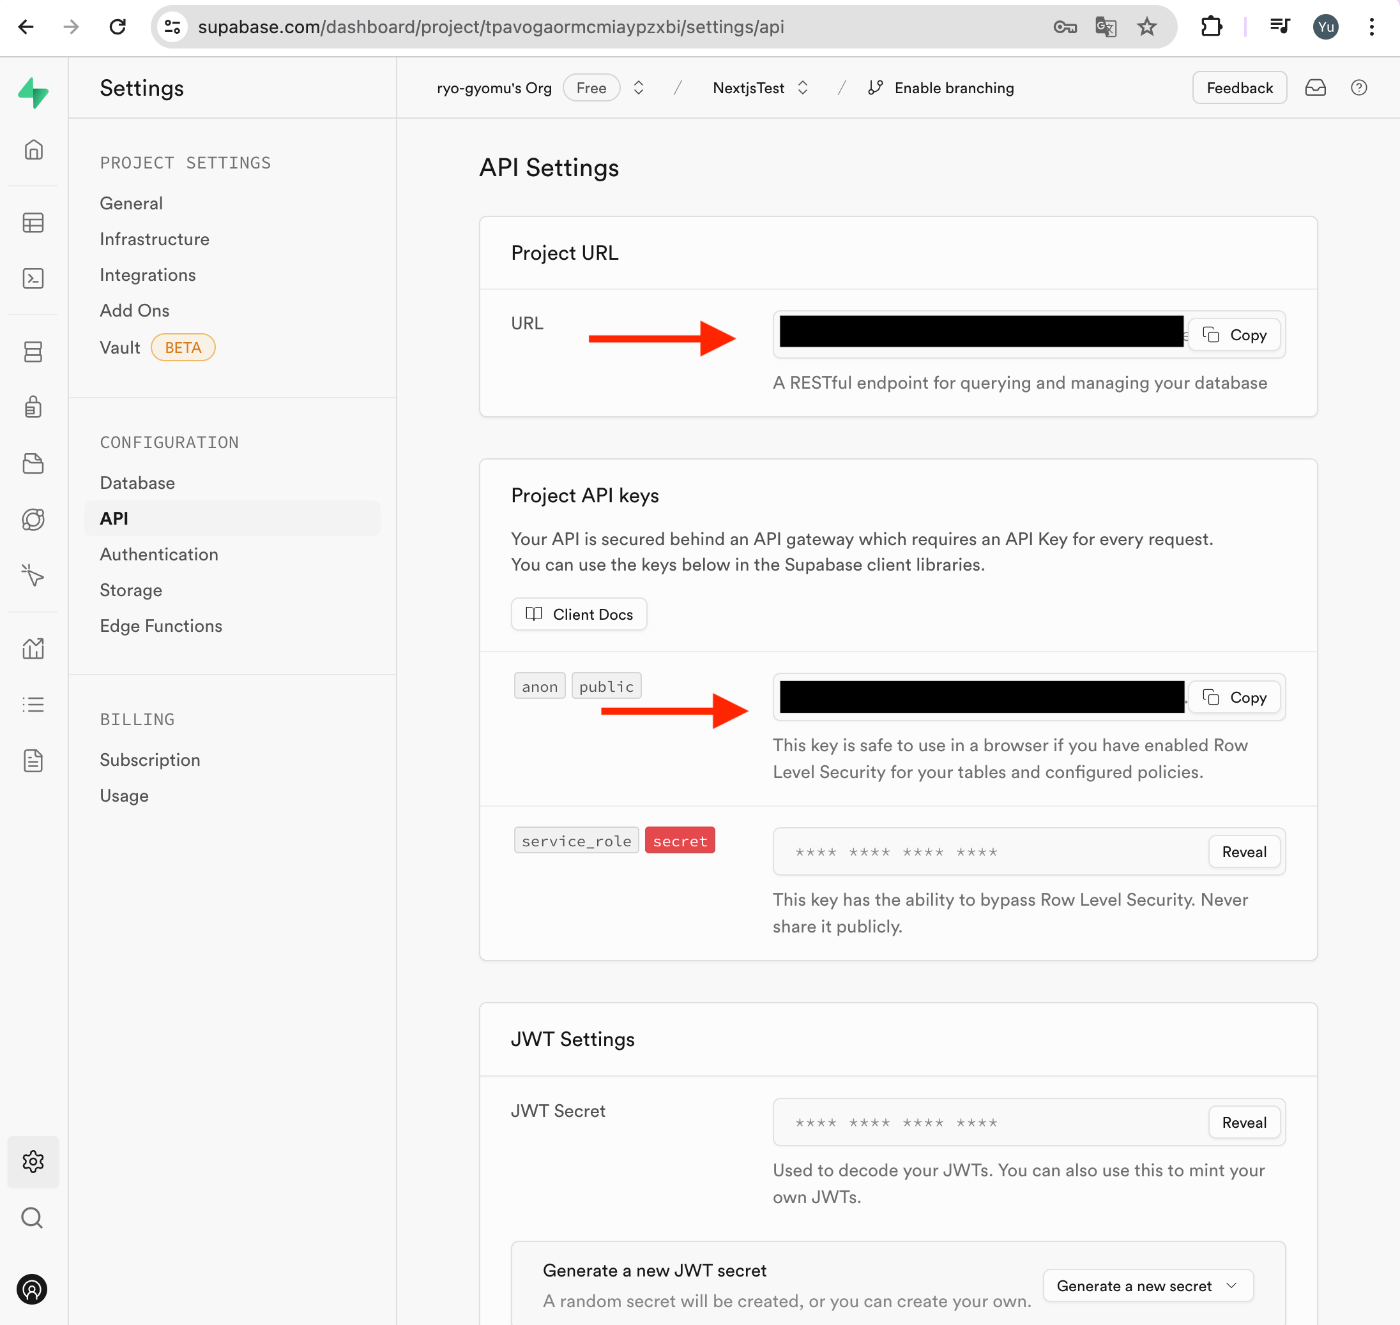Open Project Settings gear icon

33,1161
